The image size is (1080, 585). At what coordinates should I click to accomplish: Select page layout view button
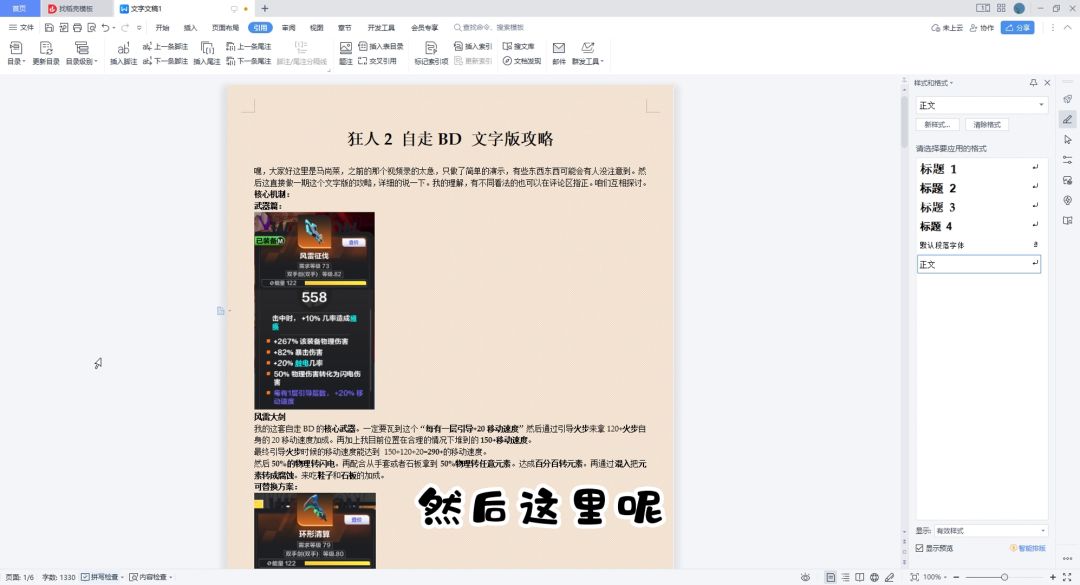point(831,577)
